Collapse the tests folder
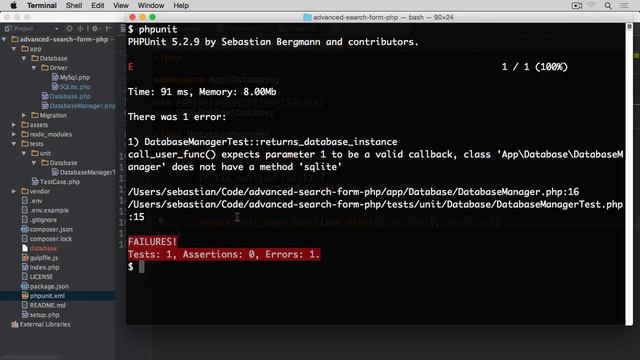Screen dimensions: 640x360 pos(14,144)
